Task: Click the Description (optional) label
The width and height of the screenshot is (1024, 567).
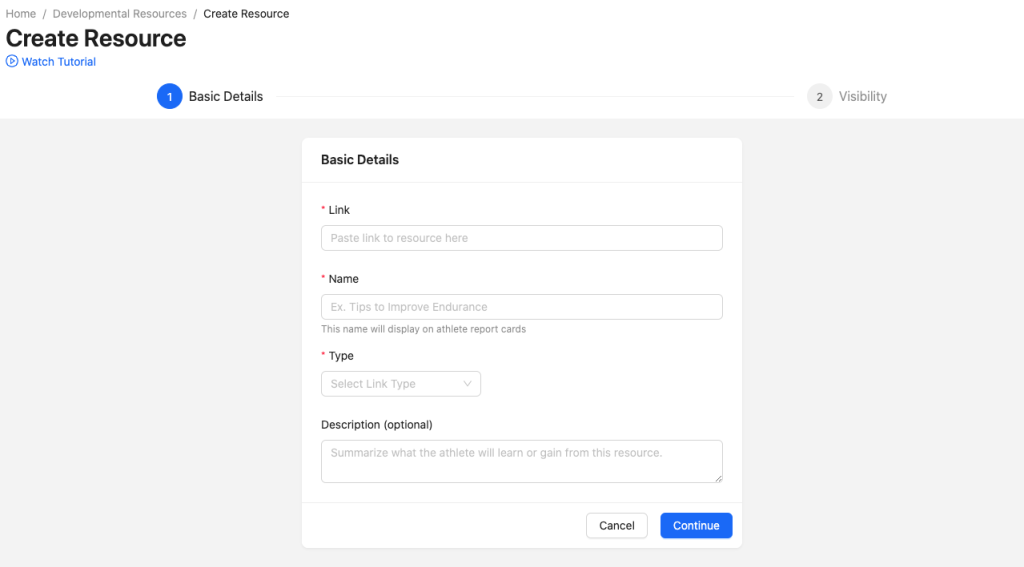Action: pos(376,425)
